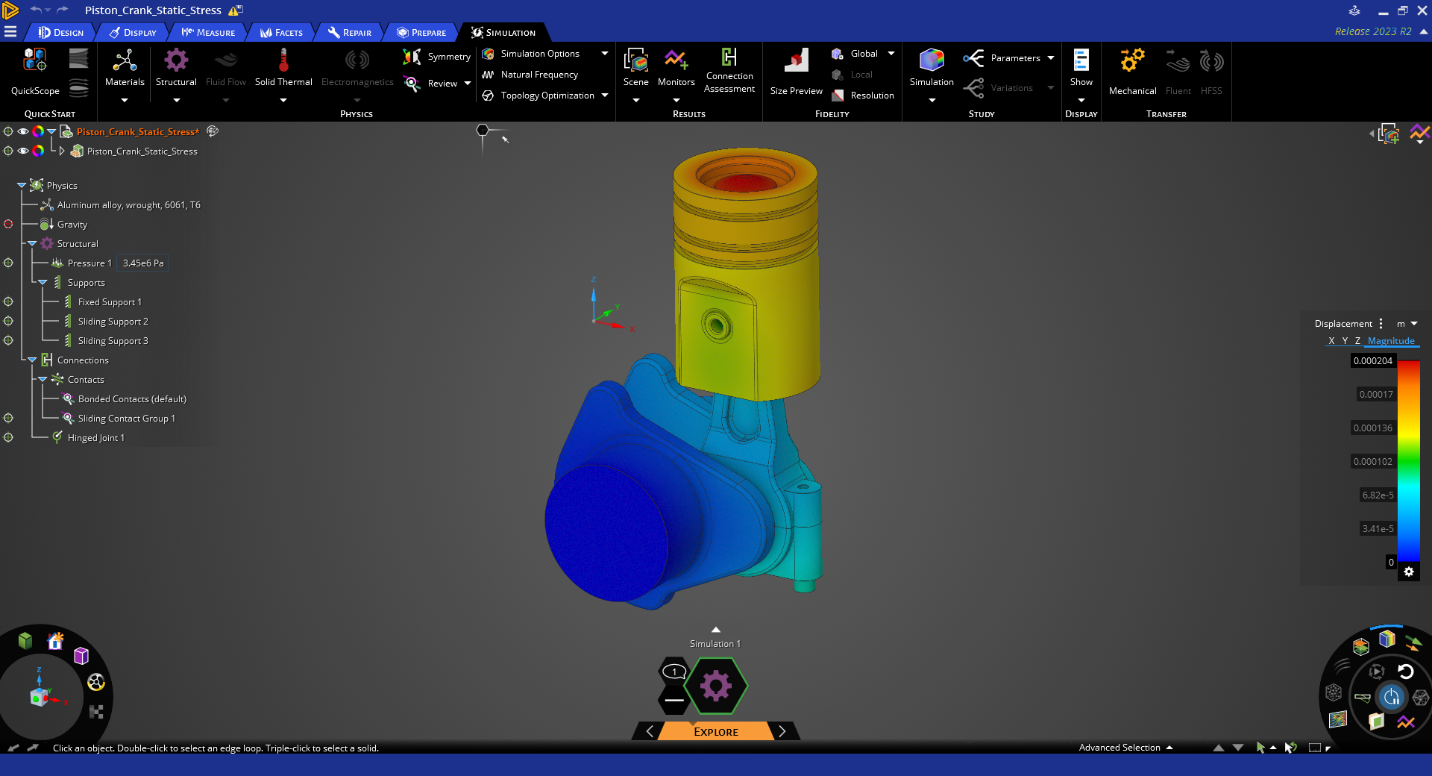This screenshot has width=1432, height=776.
Task: Collapse the Contacts tree node
Action: click(42, 379)
